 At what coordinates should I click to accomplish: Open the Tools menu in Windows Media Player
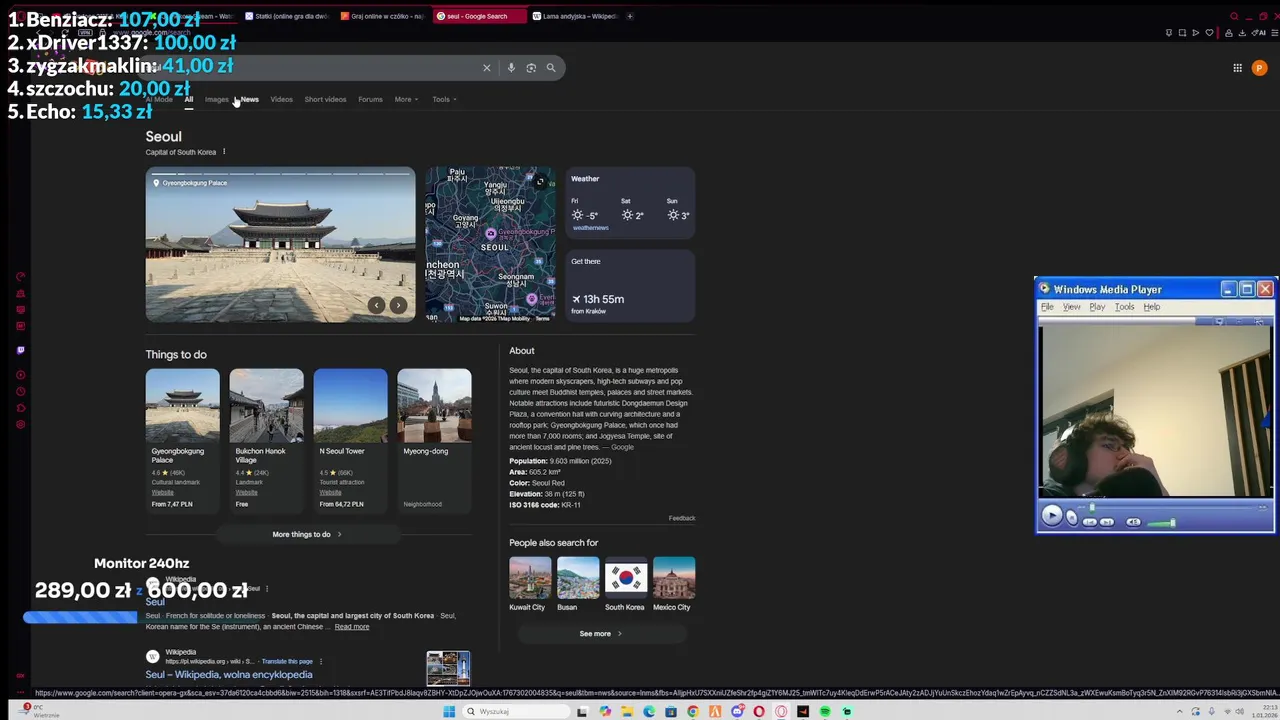coord(1124,307)
